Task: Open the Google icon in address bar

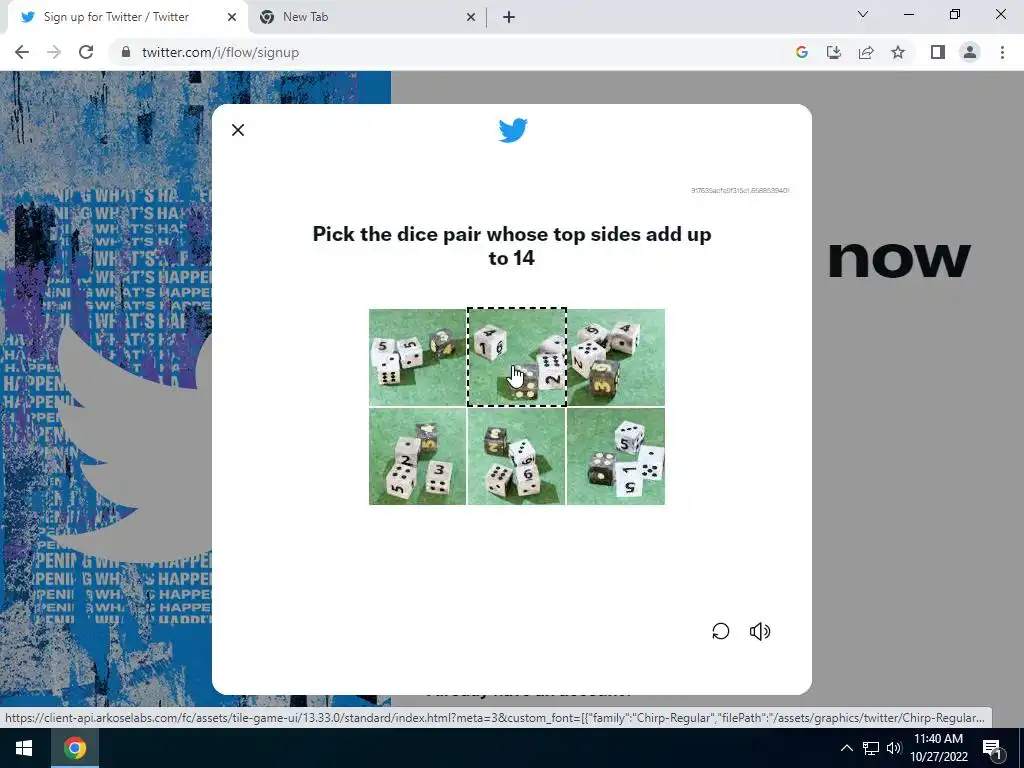Action: [802, 52]
